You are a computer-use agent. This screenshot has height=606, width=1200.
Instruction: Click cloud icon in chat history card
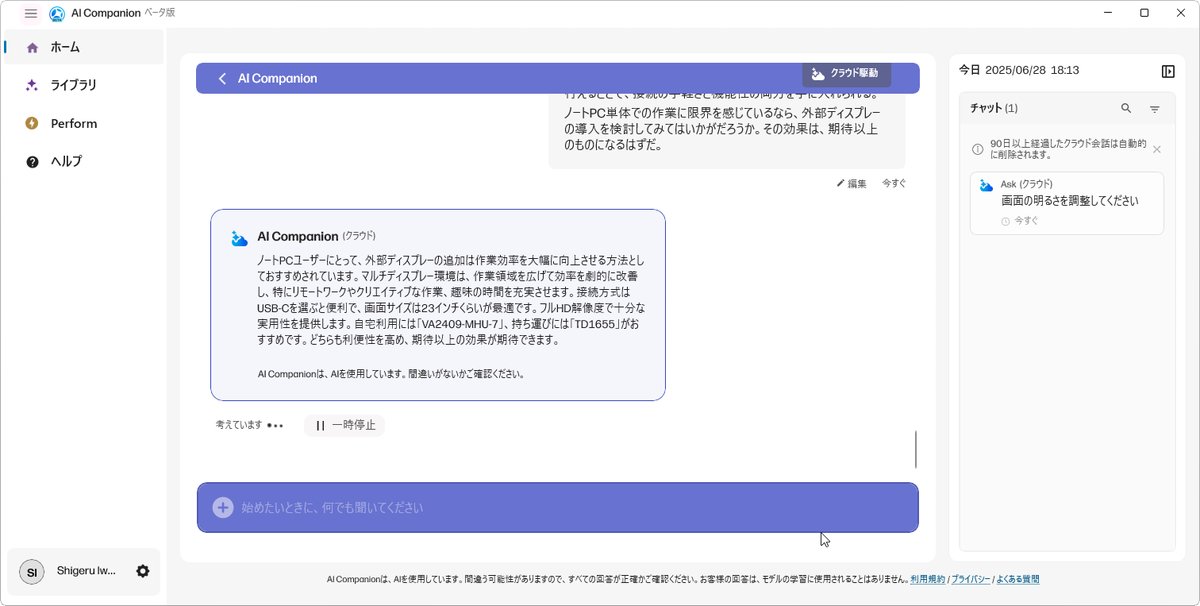pos(987,185)
